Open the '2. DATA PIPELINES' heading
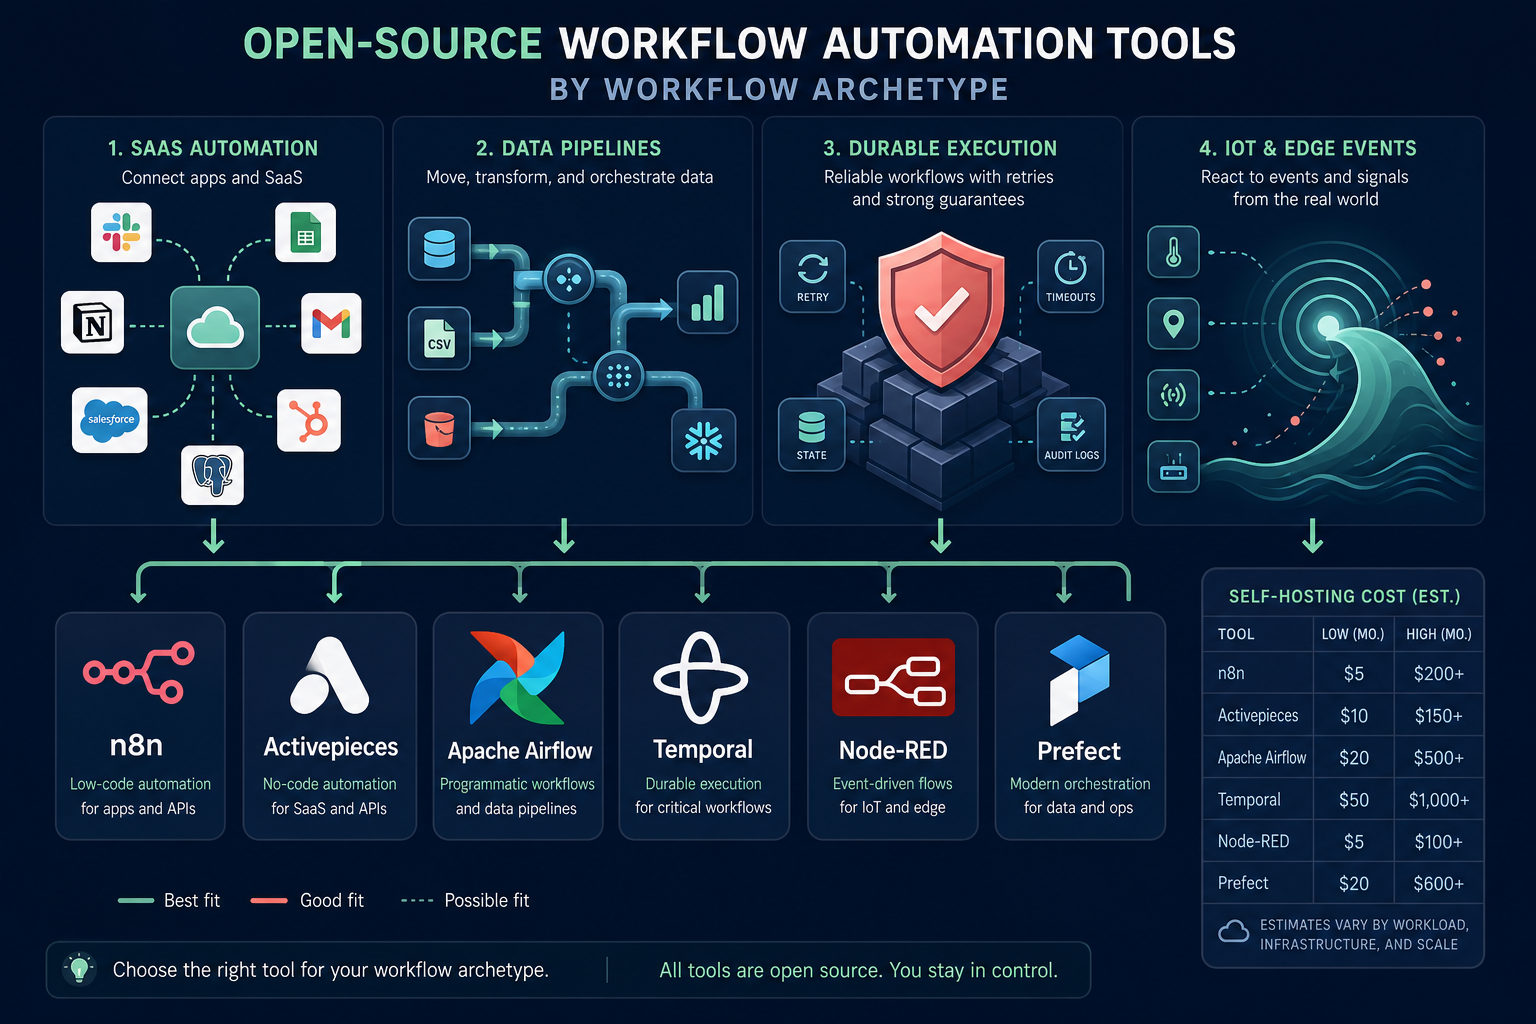 (569, 148)
